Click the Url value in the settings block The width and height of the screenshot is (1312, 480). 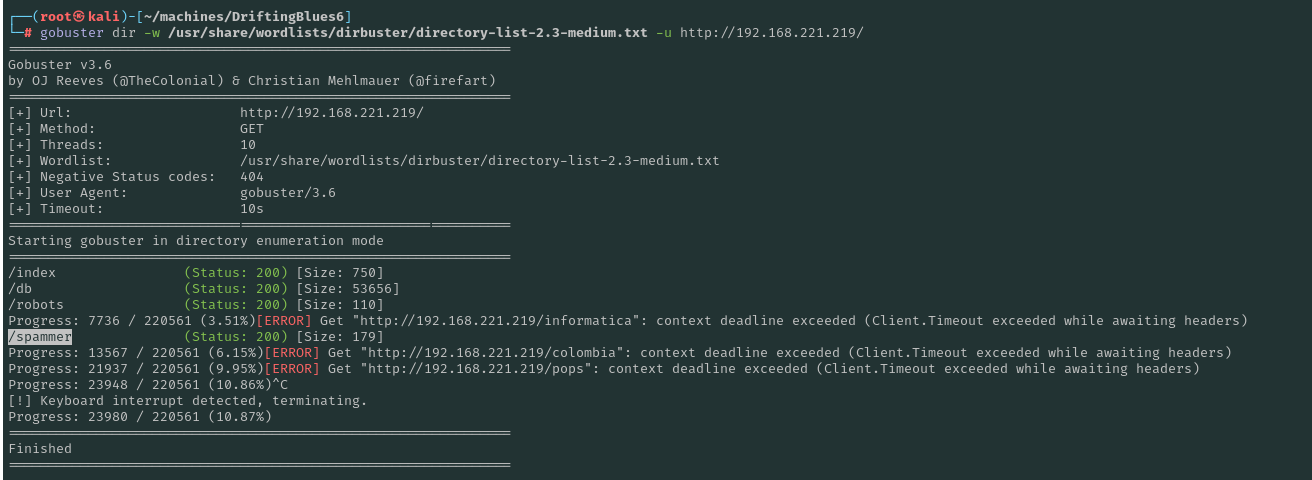click(x=331, y=113)
